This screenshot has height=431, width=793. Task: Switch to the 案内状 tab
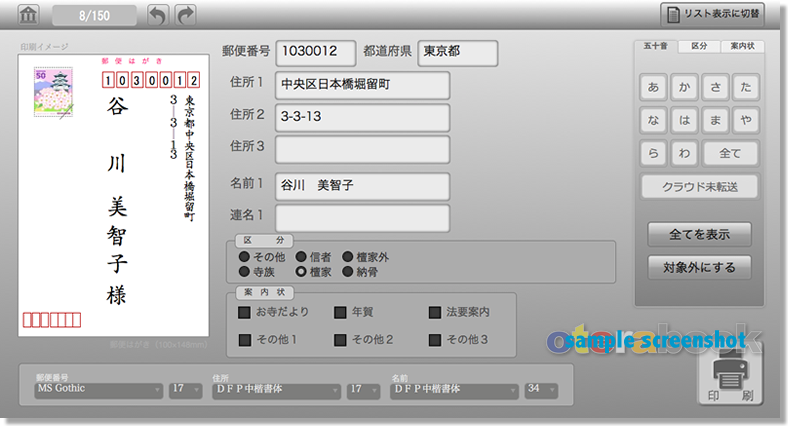[742, 46]
